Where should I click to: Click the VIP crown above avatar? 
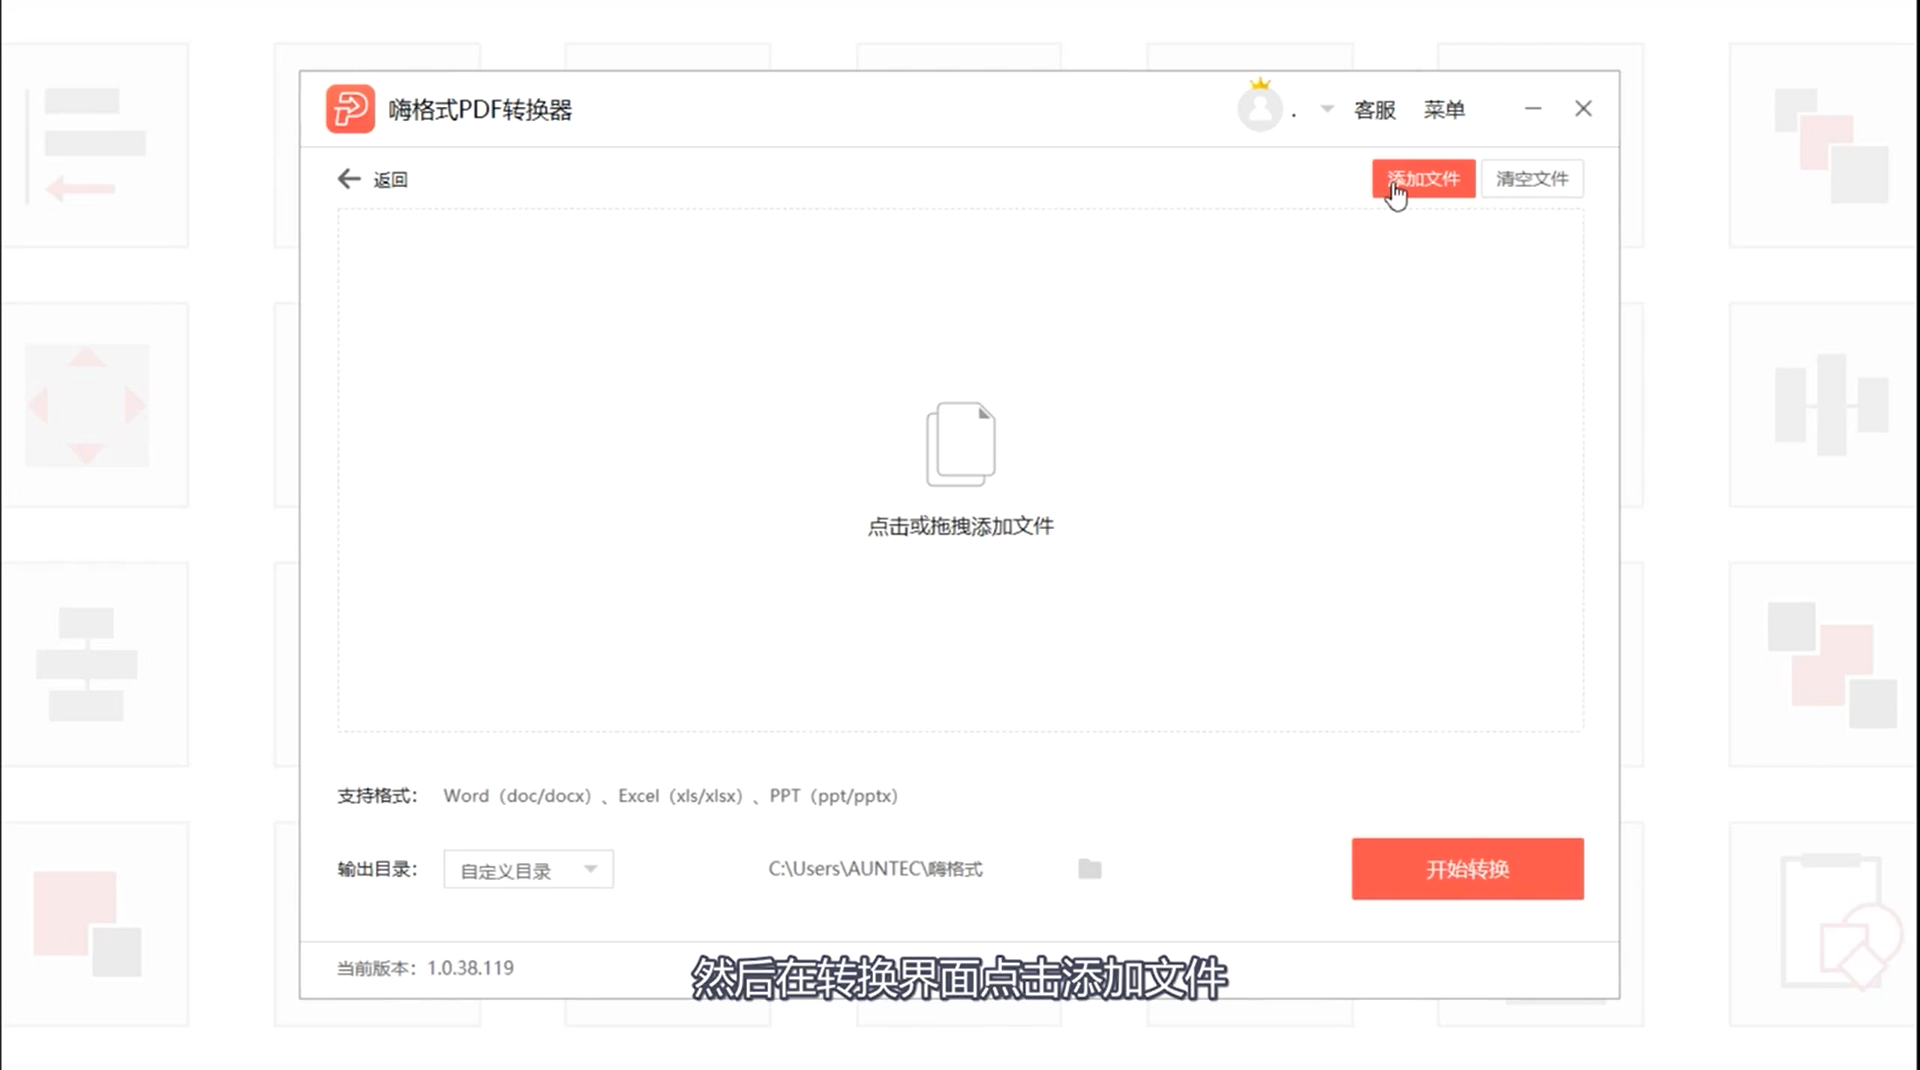[1260, 84]
